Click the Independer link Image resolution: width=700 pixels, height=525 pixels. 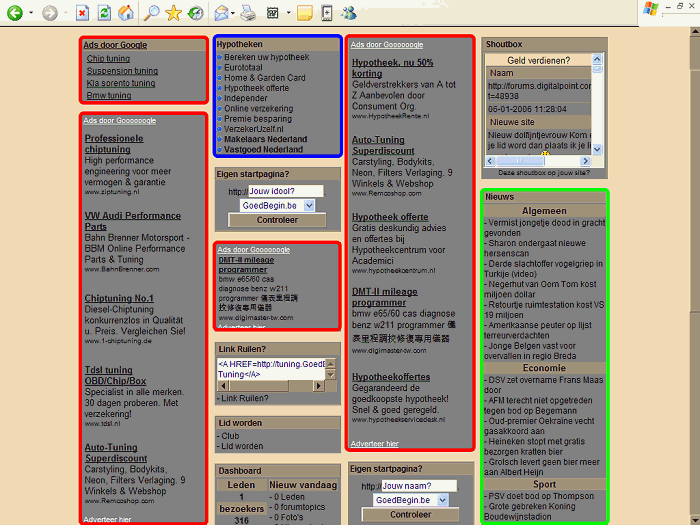[x=246, y=98]
